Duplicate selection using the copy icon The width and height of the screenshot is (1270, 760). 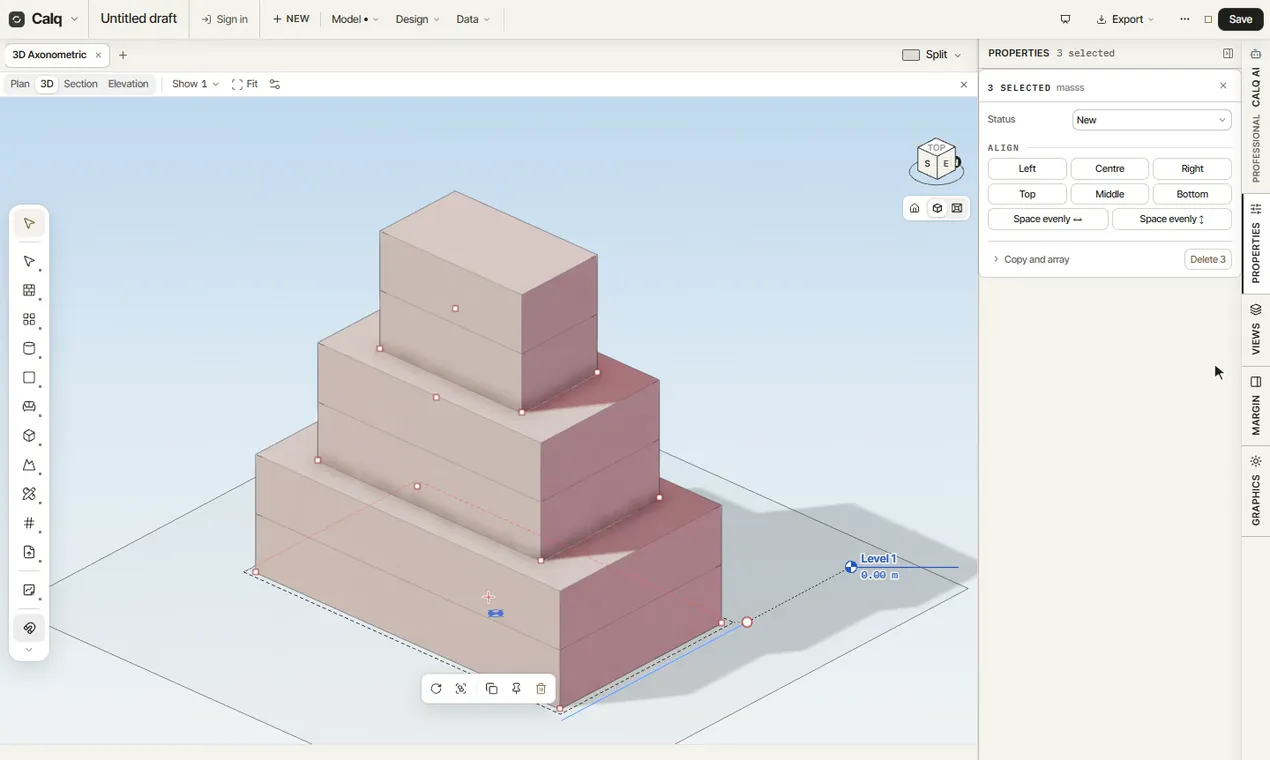491,689
